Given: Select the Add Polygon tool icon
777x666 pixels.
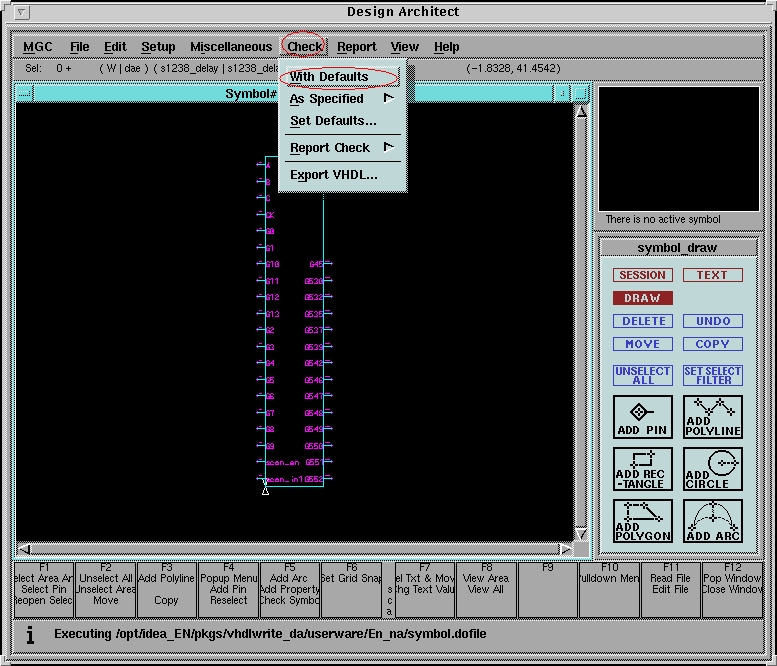Looking at the screenshot, I should tap(642, 520).
